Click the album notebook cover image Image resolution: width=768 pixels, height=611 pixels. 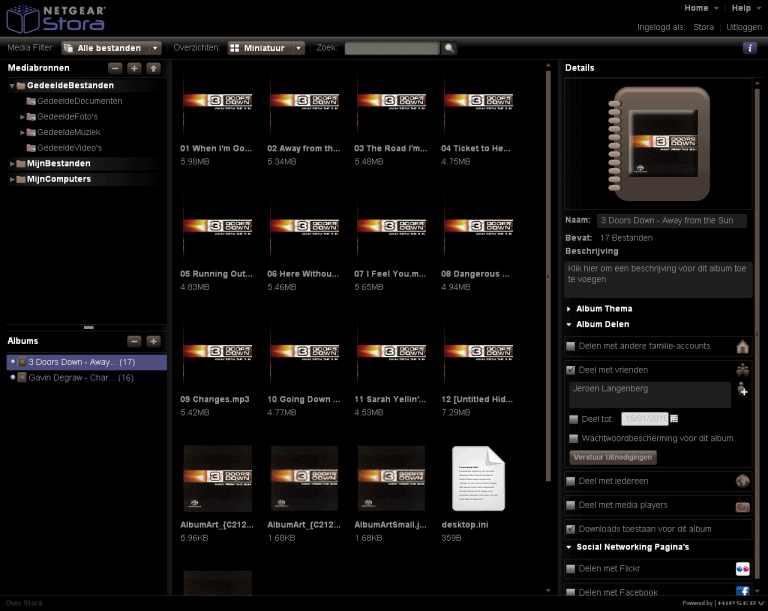(x=659, y=144)
